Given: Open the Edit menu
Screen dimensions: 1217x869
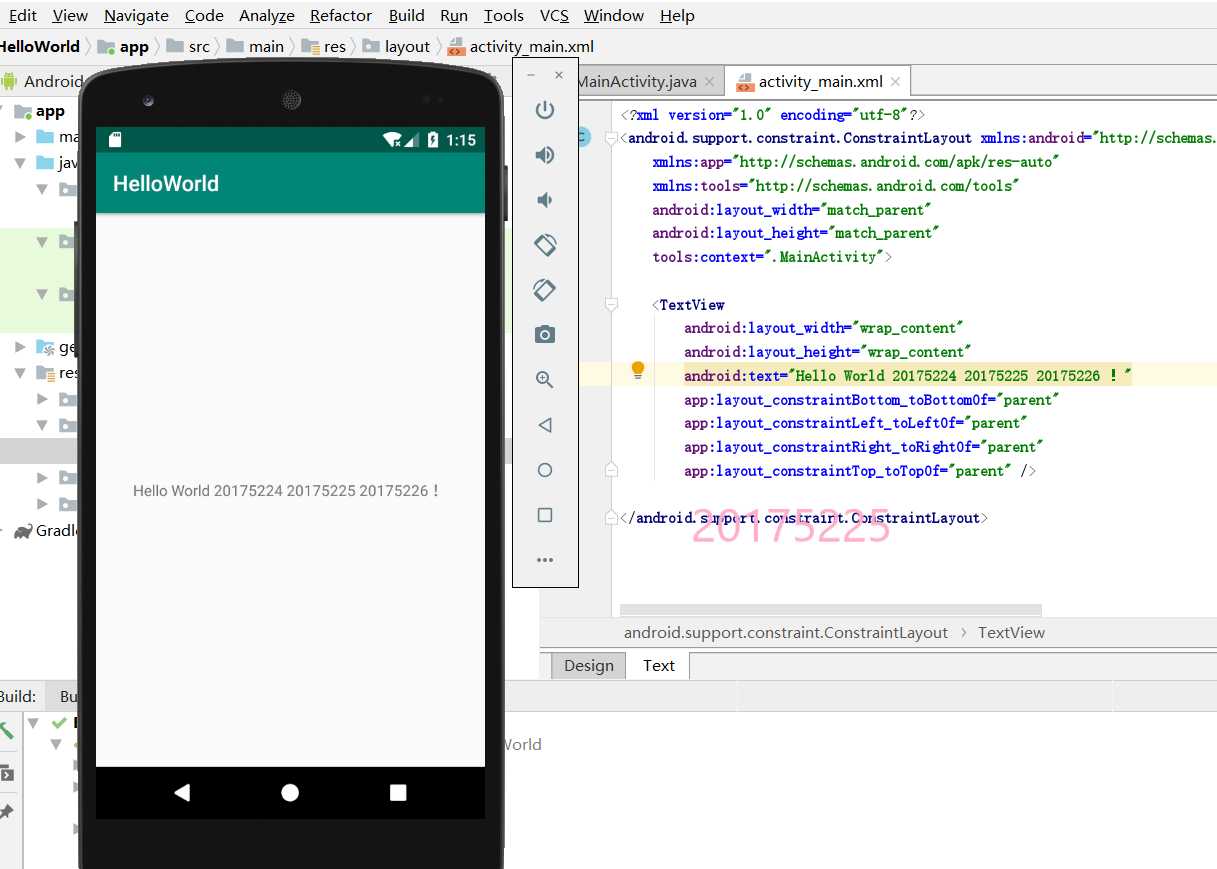Looking at the screenshot, I should pos(20,15).
